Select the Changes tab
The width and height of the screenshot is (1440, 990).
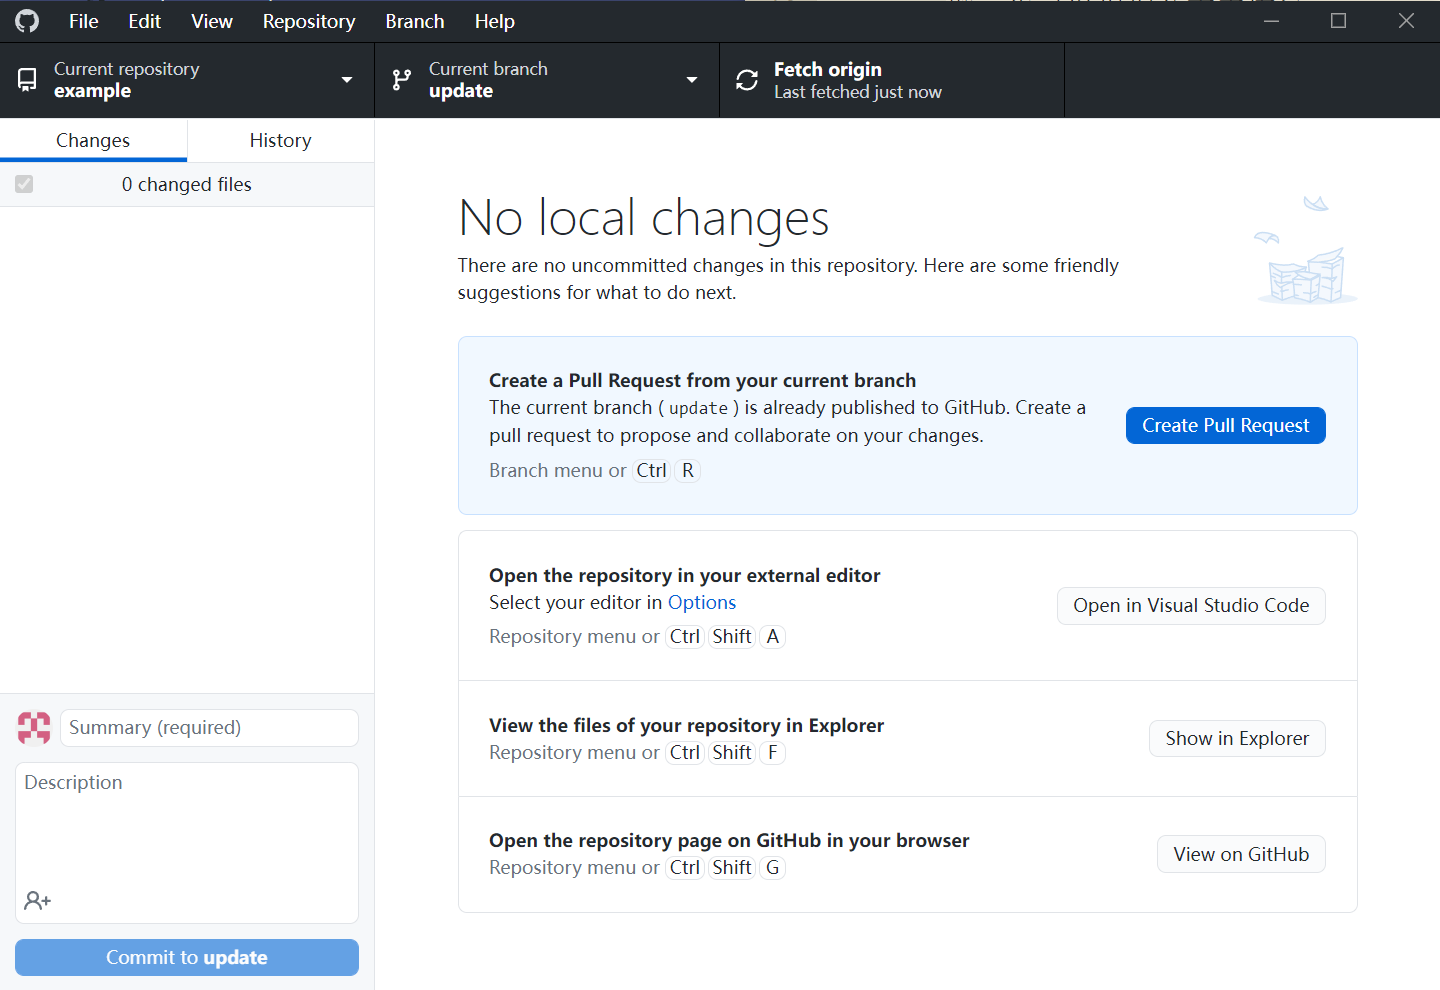tap(93, 140)
